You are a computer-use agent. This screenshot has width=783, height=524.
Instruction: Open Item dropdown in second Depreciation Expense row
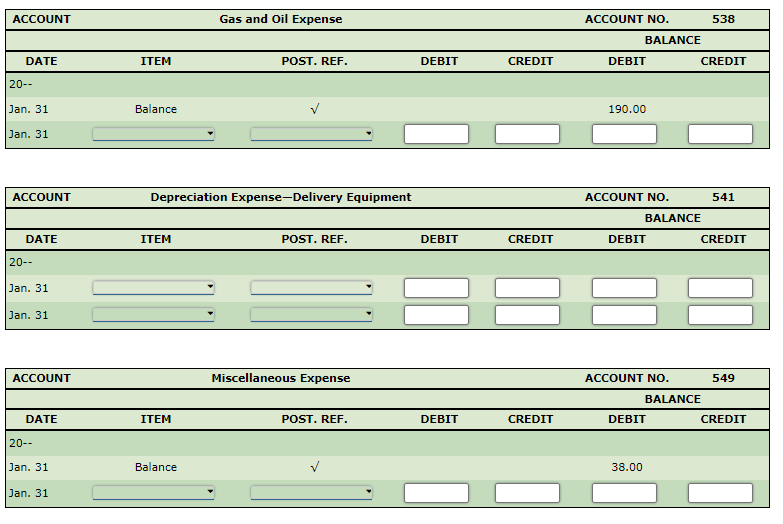point(153,315)
